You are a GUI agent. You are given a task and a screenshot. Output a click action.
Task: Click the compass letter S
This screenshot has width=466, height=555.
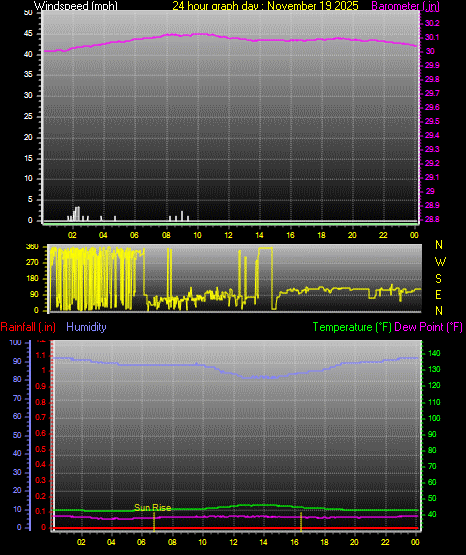438,279
